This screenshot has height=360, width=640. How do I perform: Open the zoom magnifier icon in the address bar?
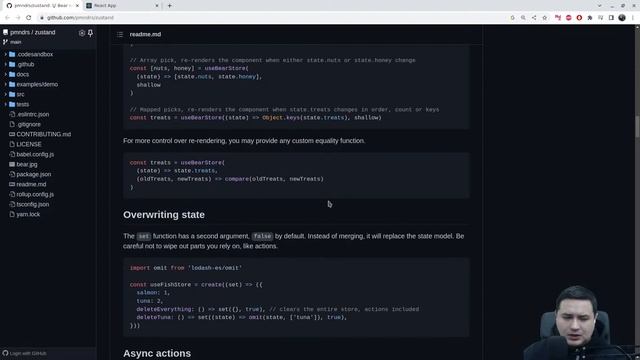(523, 18)
